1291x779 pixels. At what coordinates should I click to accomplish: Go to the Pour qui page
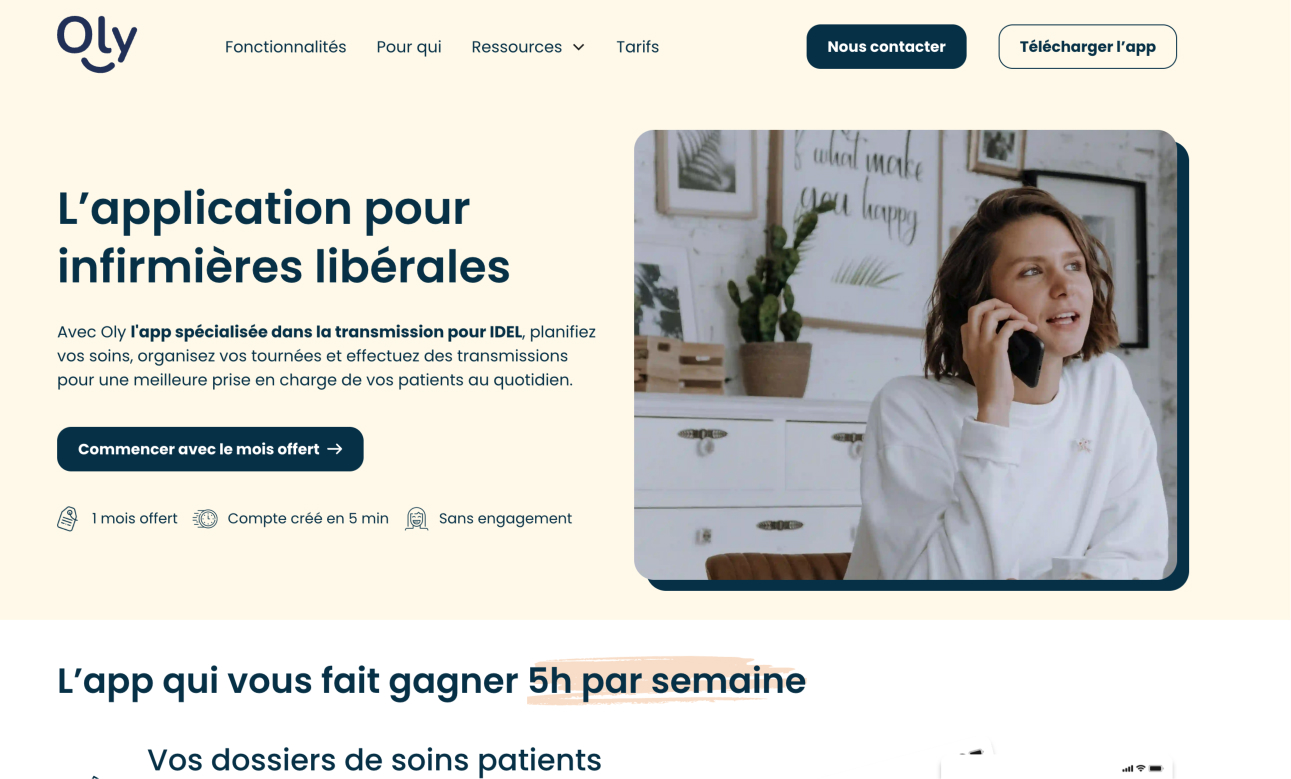pyautogui.click(x=409, y=47)
